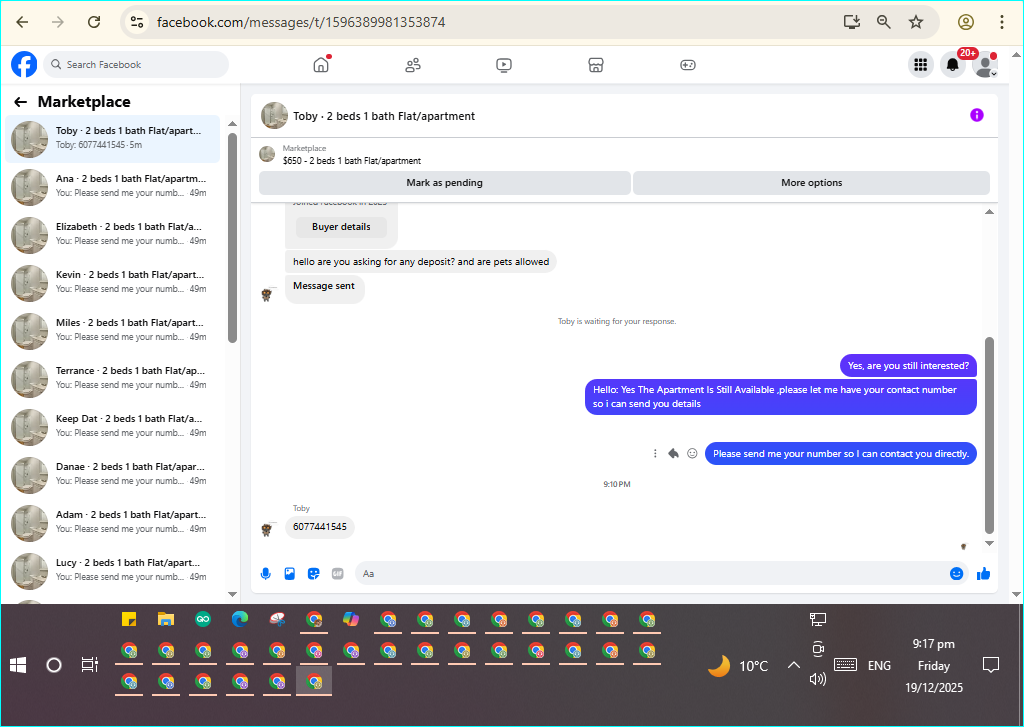The height and width of the screenshot is (727, 1024).
Task: Click the More options button
Action: pos(811,183)
